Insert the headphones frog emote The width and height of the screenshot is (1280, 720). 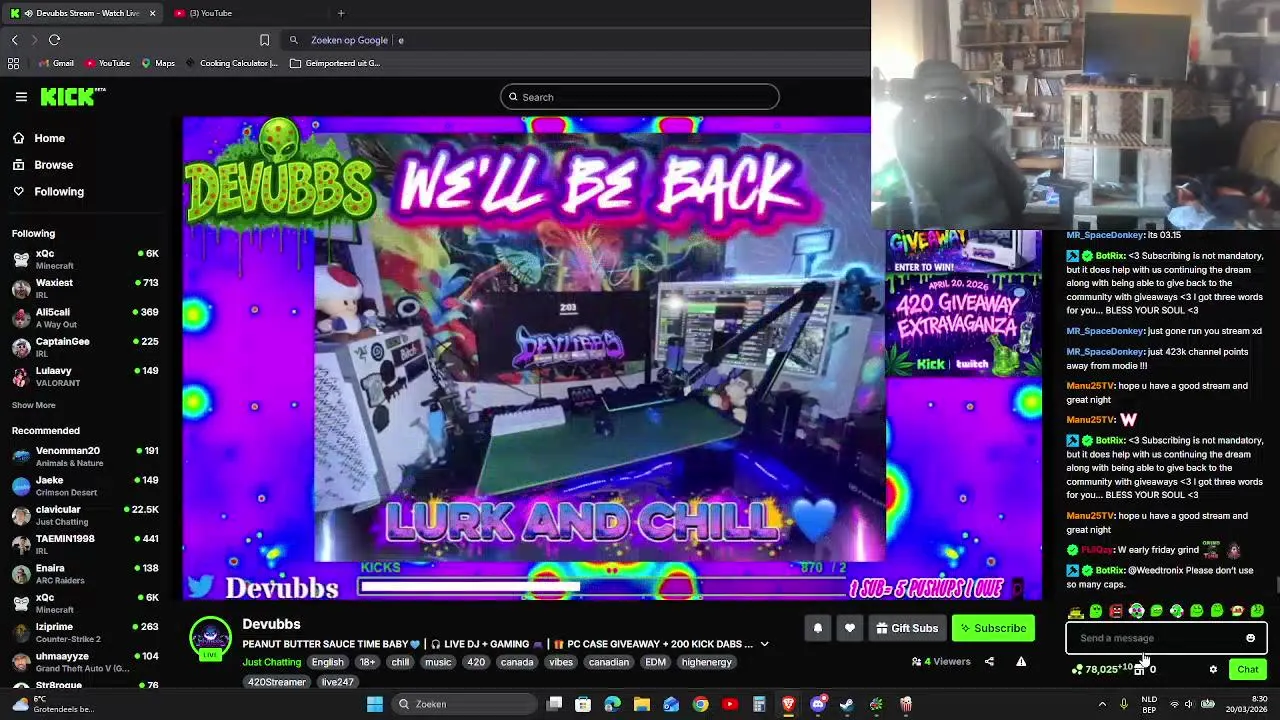[1136, 610]
